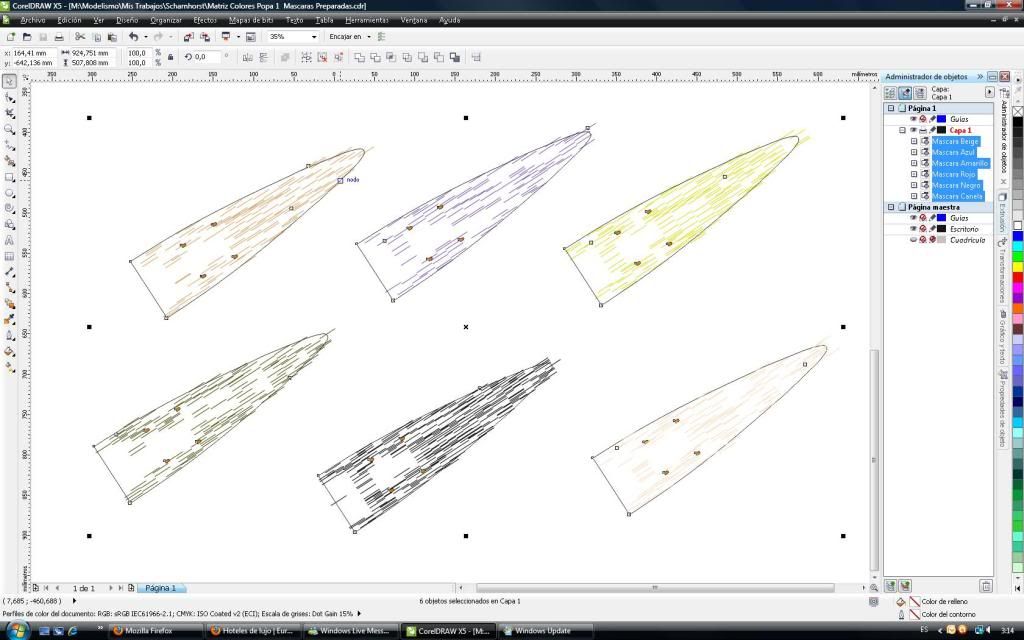Toggle printable icon of Capa 1 layer
The image size is (1024, 640).
tap(923, 130)
